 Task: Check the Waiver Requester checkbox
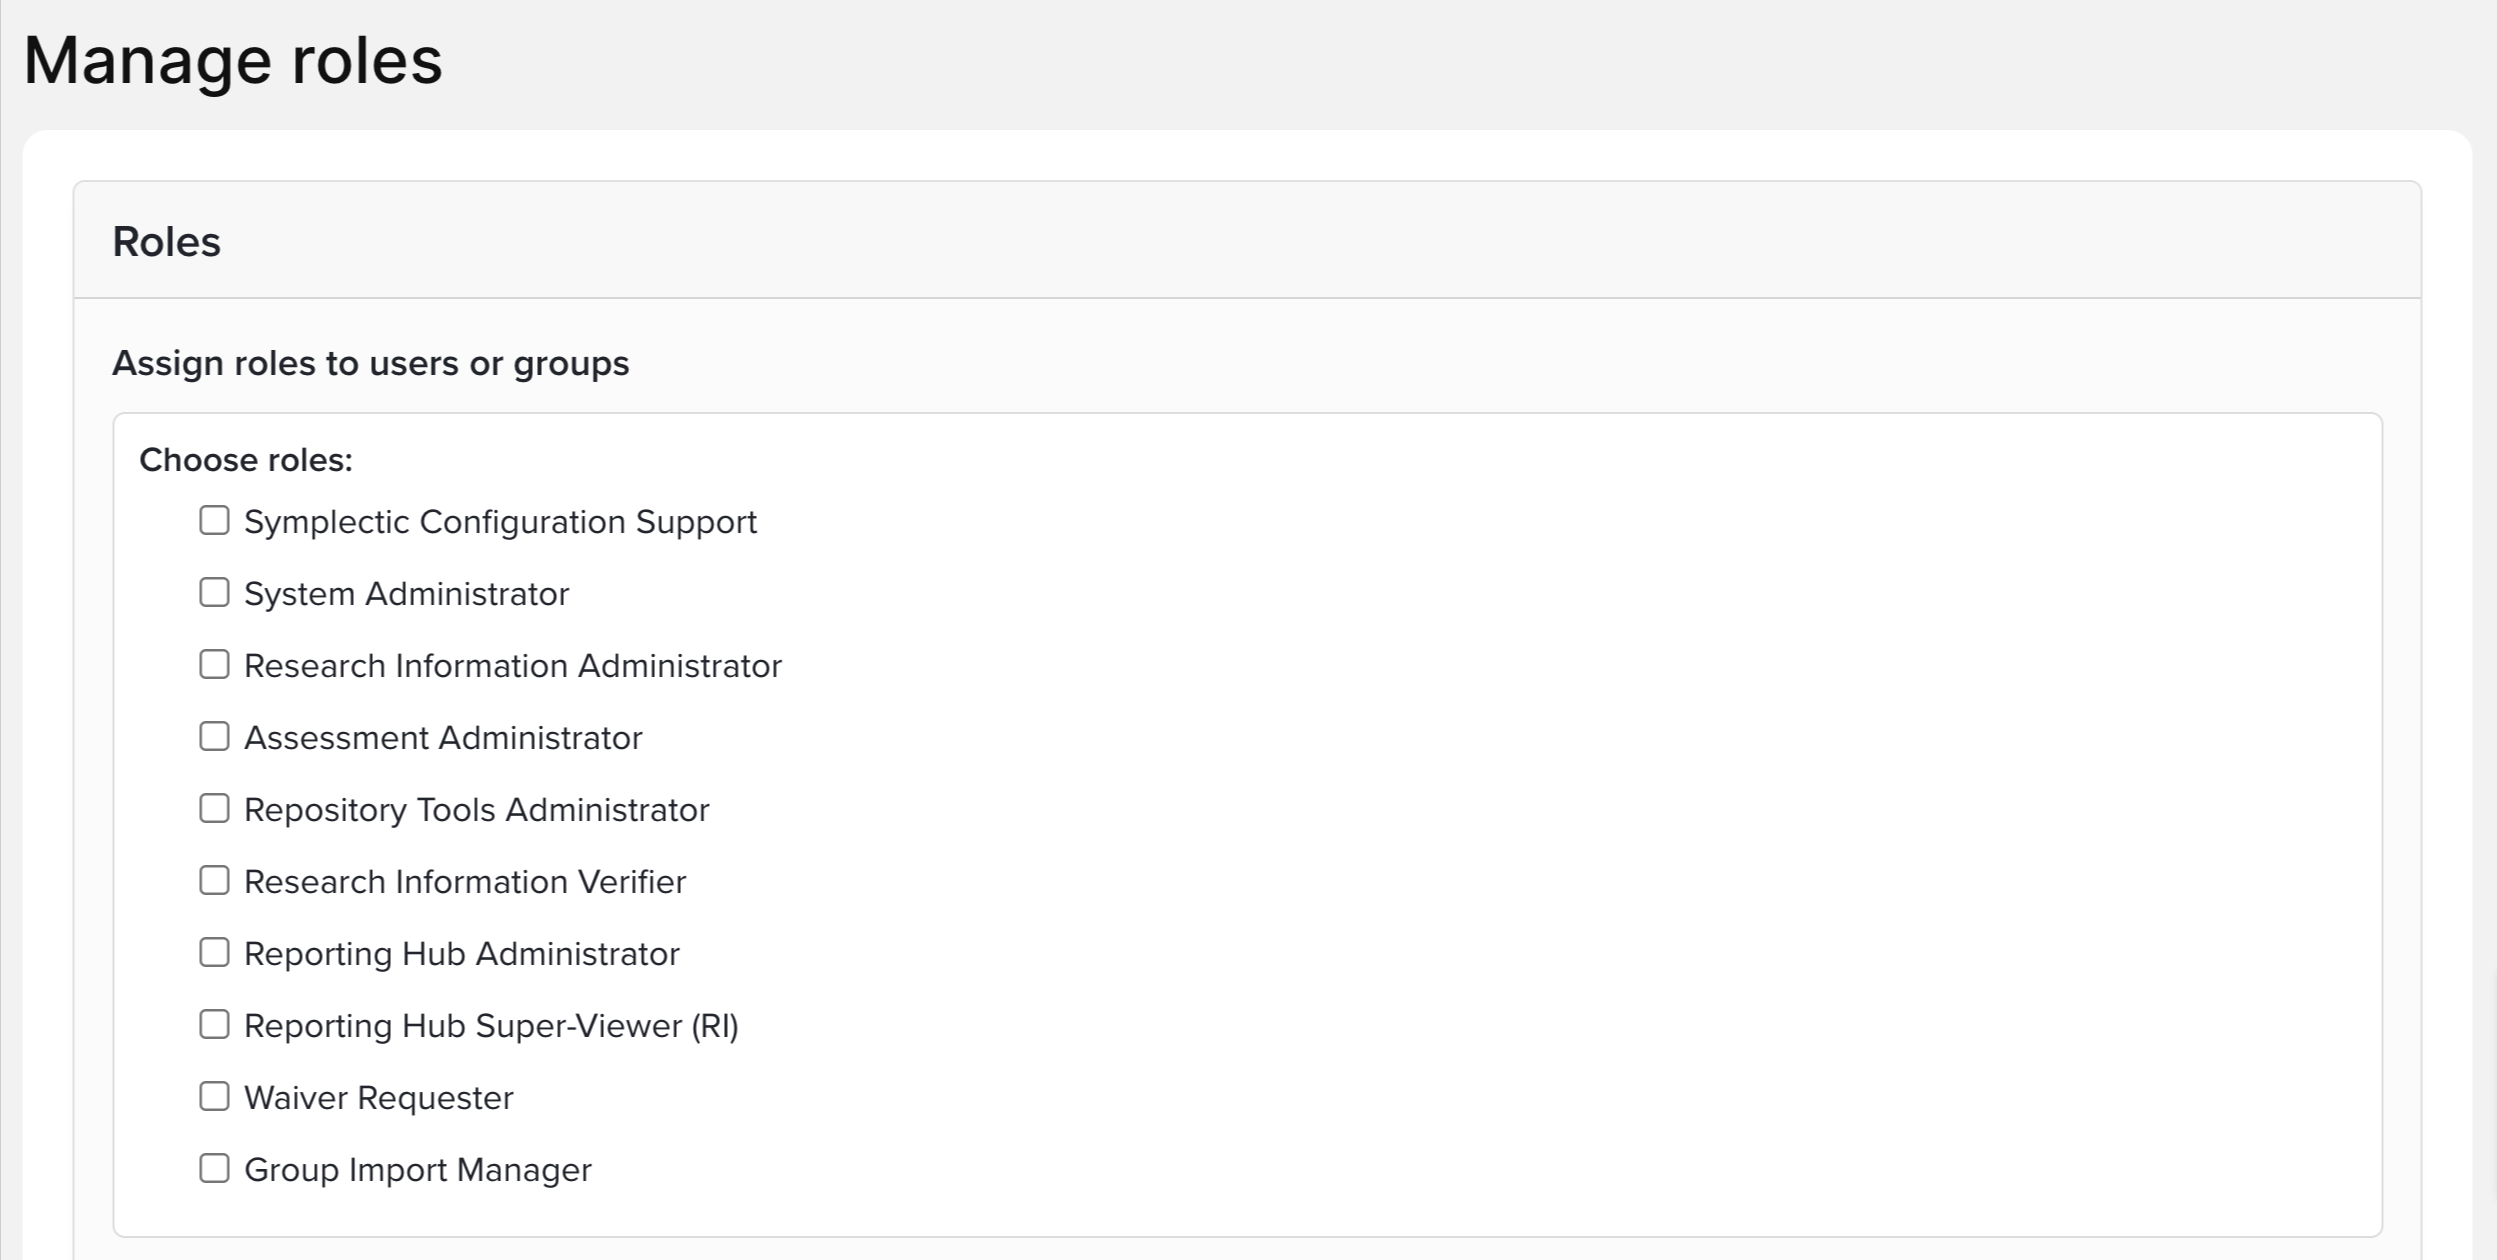tap(214, 1096)
